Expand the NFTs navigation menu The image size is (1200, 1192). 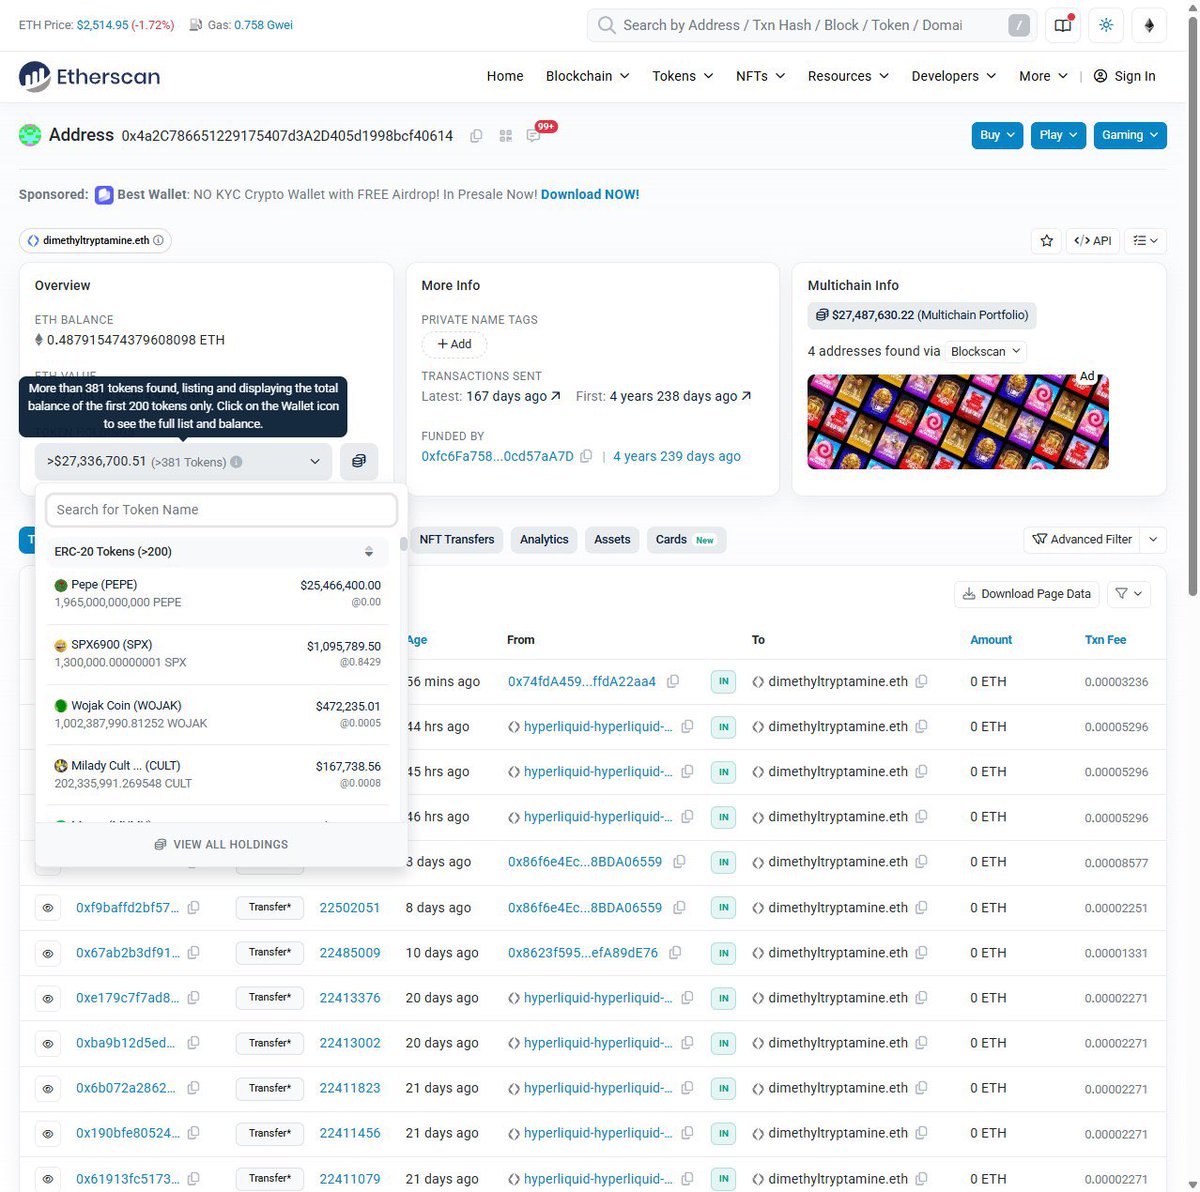pyautogui.click(x=761, y=76)
